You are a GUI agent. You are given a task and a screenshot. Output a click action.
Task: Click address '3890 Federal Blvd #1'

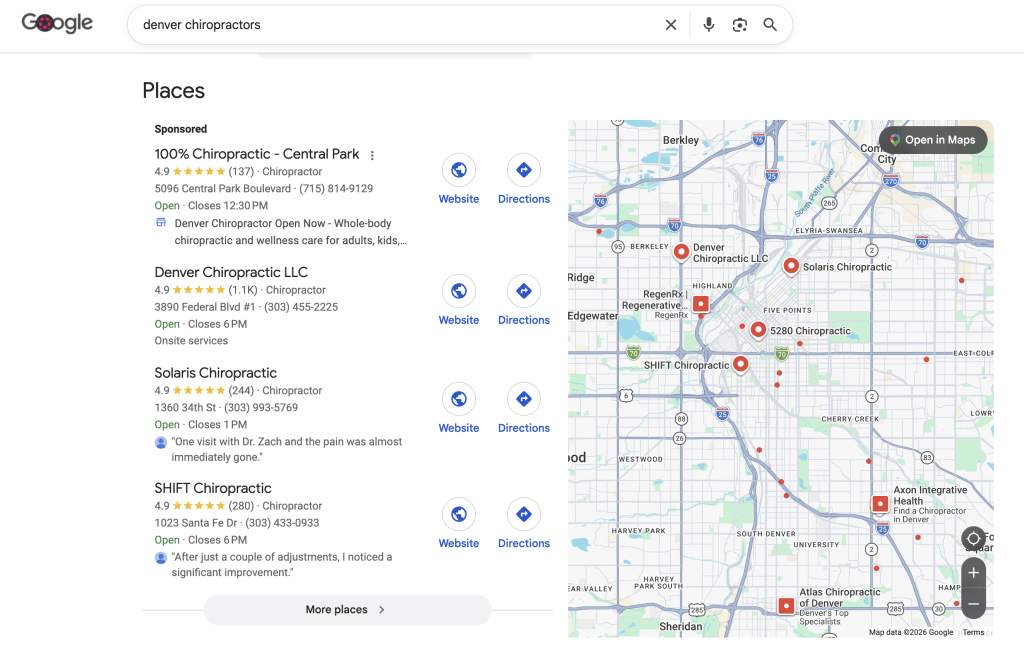pyautogui.click(x=205, y=307)
